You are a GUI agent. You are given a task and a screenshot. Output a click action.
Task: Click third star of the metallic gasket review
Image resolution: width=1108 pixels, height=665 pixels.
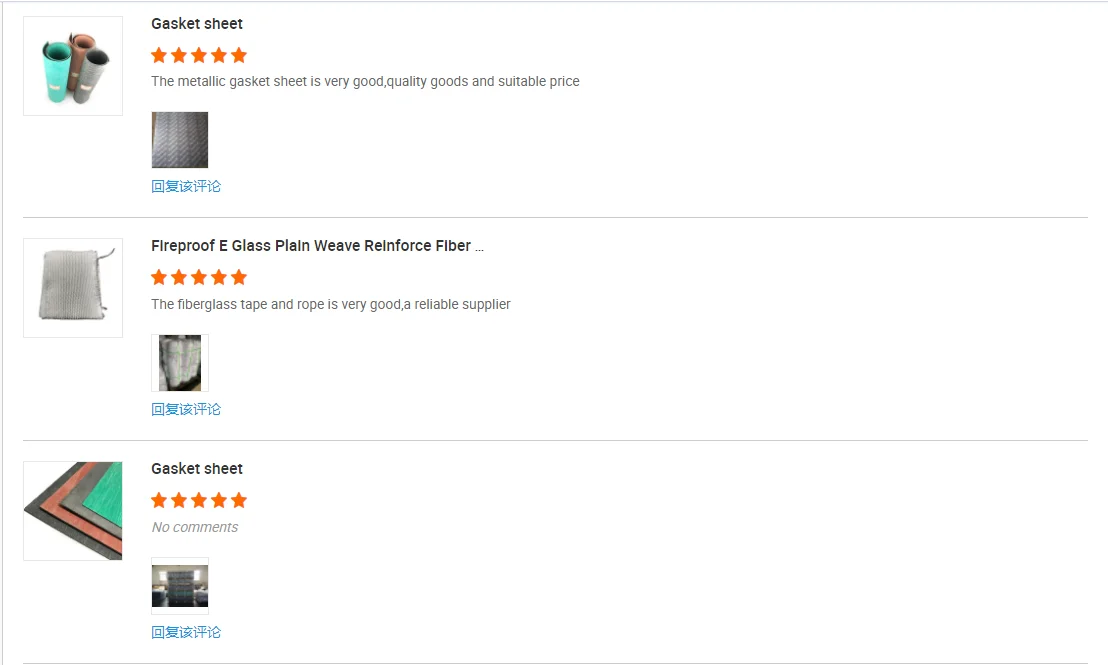click(x=199, y=55)
